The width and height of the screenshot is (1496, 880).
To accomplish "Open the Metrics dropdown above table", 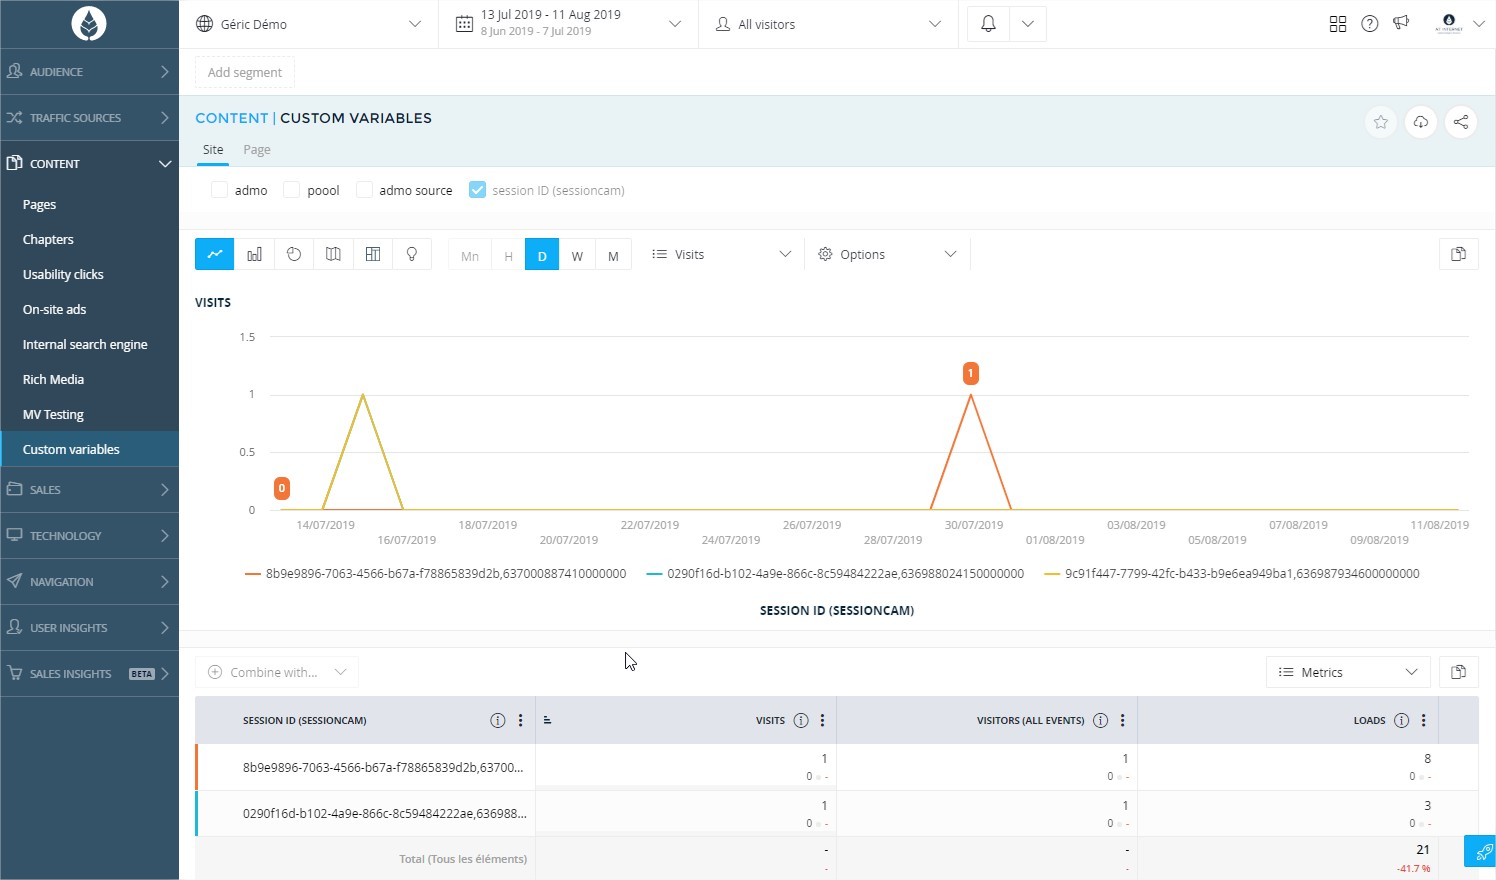I will (x=1347, y=672).
